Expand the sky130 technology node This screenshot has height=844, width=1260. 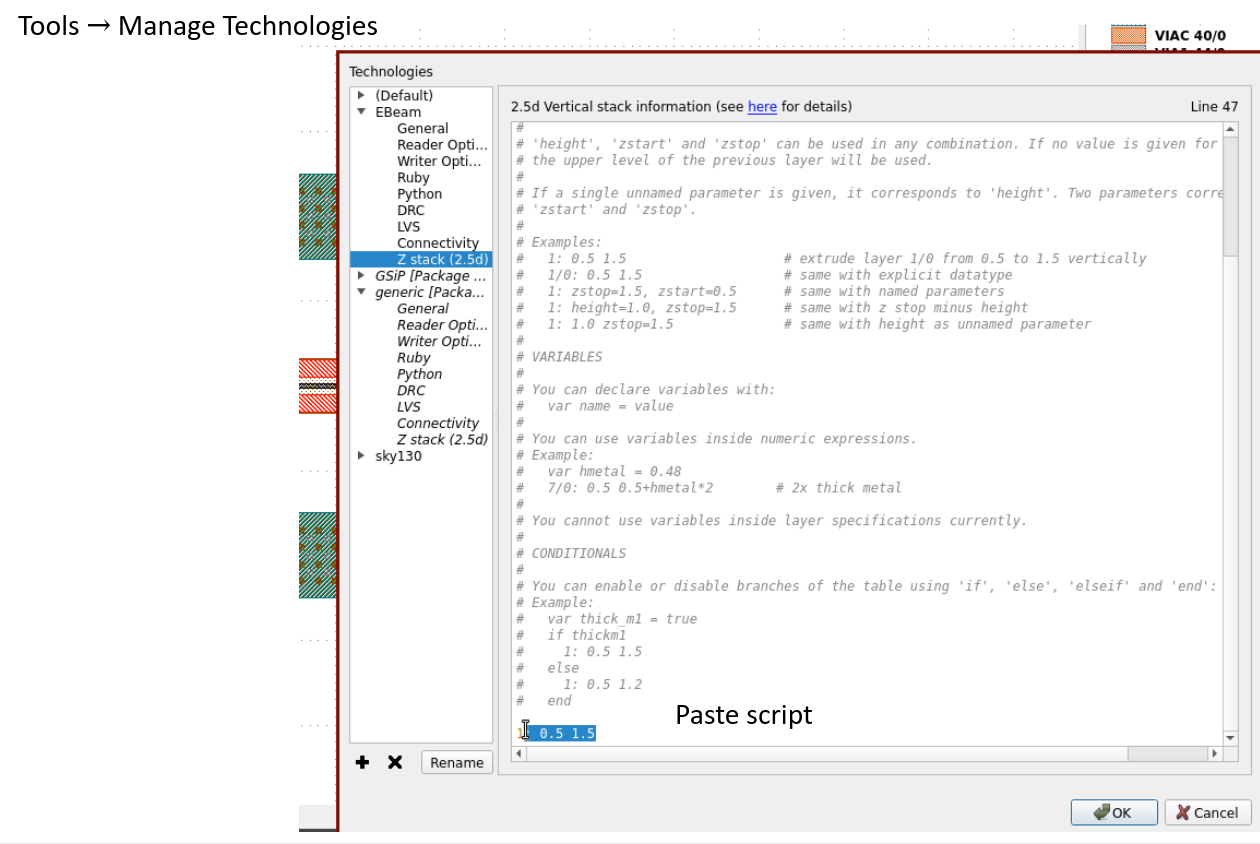pos(361,456)
